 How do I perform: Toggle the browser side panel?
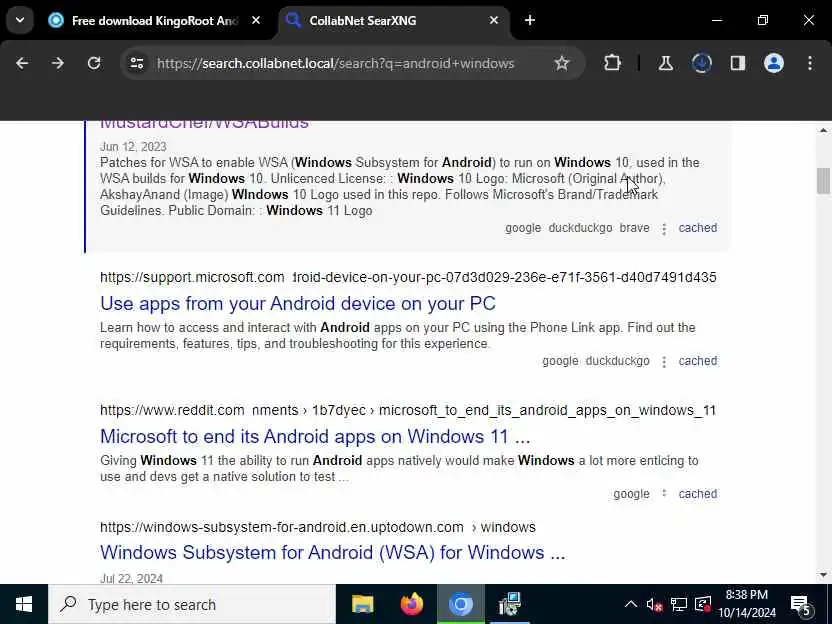[x=738, y=63]
